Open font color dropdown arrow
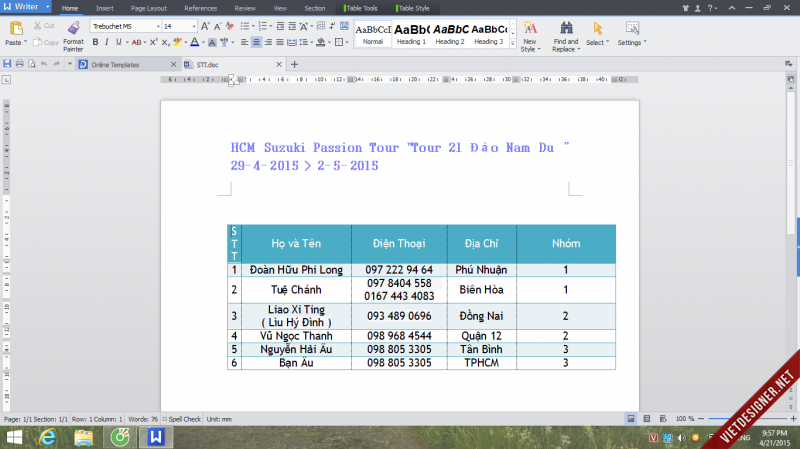 pos(203,42)
